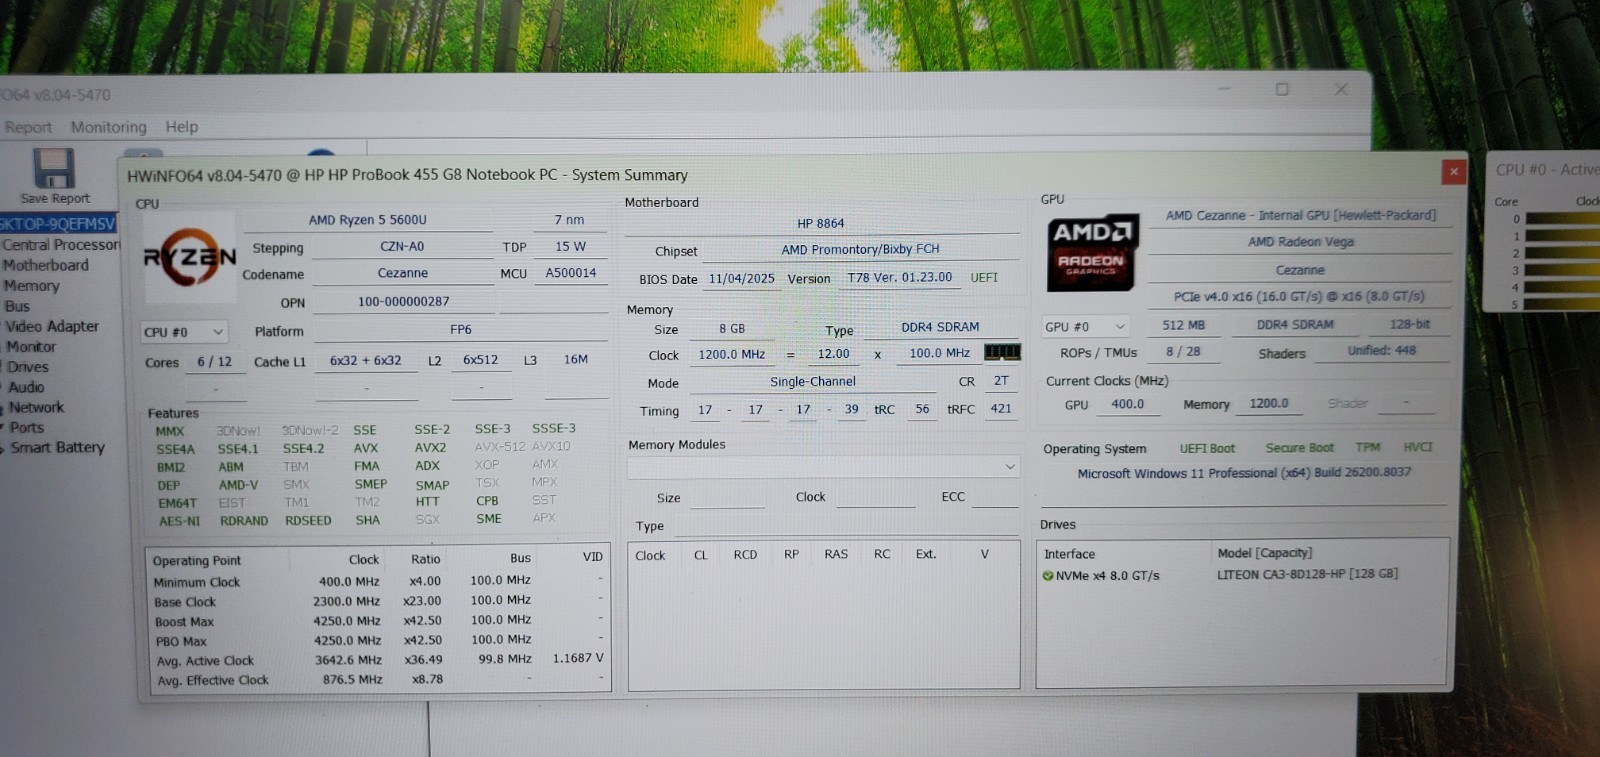Click the HP 8864 motherboard name
Screen dimensions: 1600x757
pyautogui.click(x=821, y=224)
